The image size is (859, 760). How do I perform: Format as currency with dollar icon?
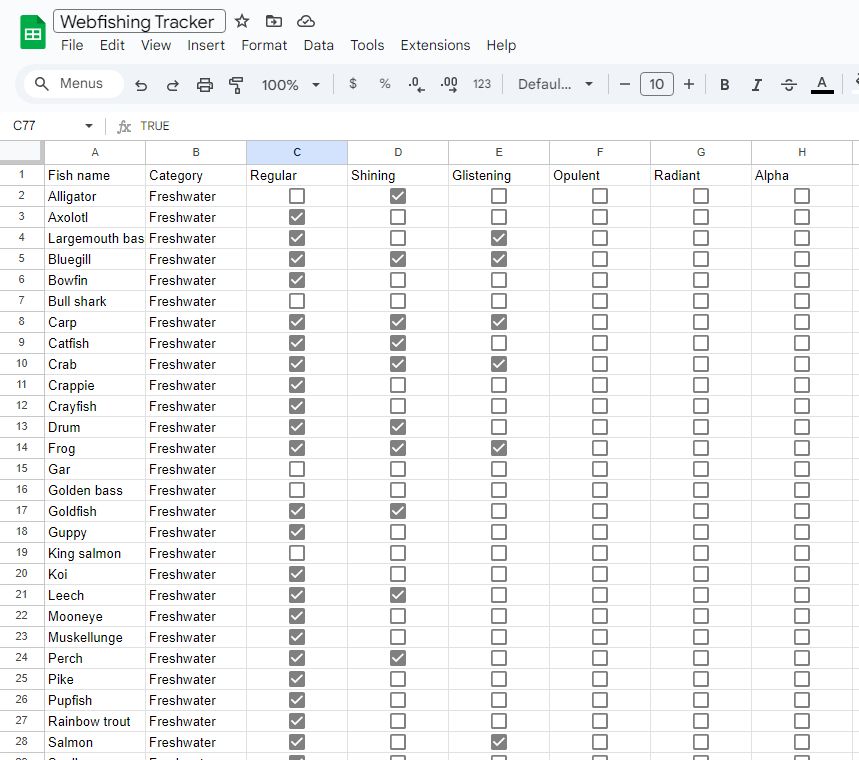click(353, 83)
